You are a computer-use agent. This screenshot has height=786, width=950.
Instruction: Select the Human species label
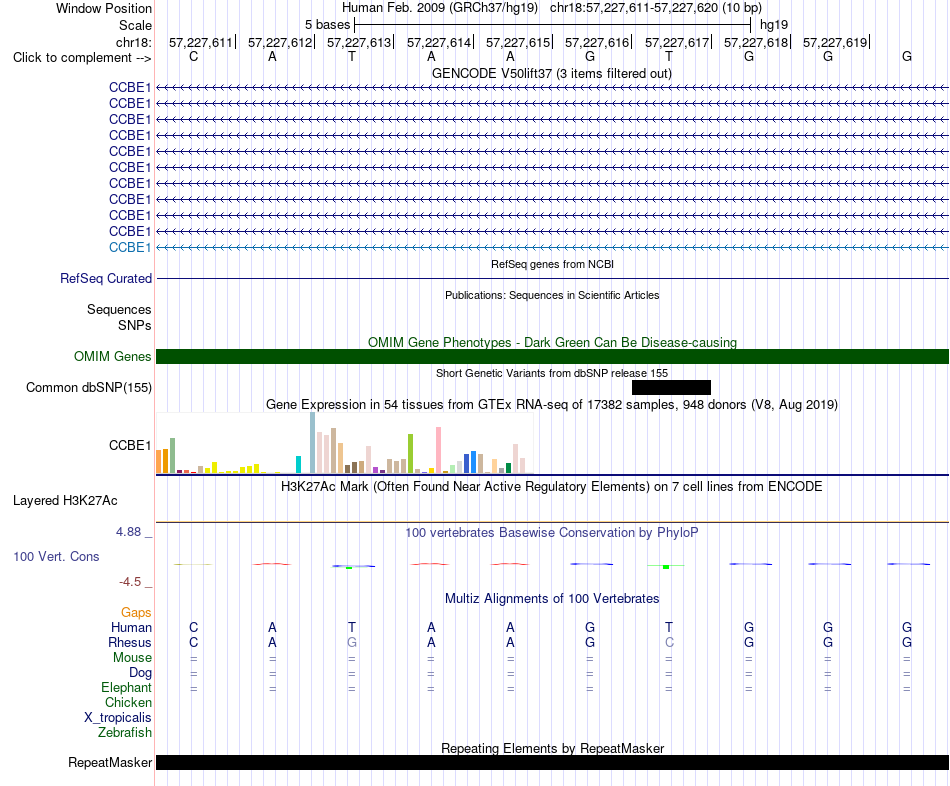(131, 627)
